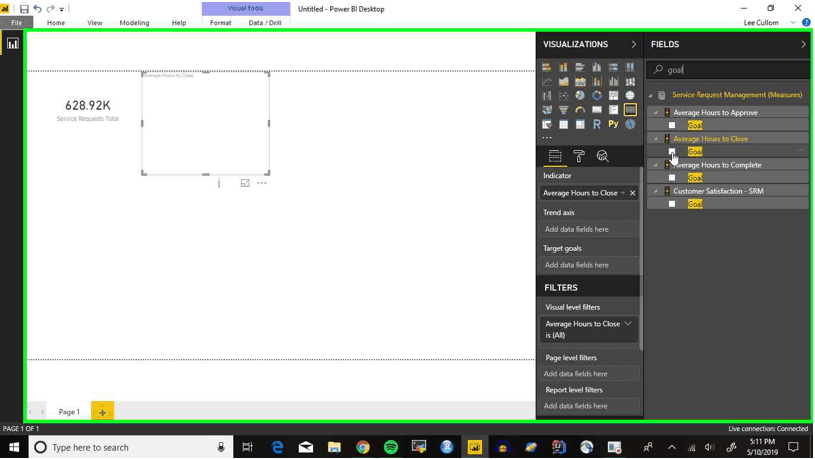Add a new report page

coord(102,412)
